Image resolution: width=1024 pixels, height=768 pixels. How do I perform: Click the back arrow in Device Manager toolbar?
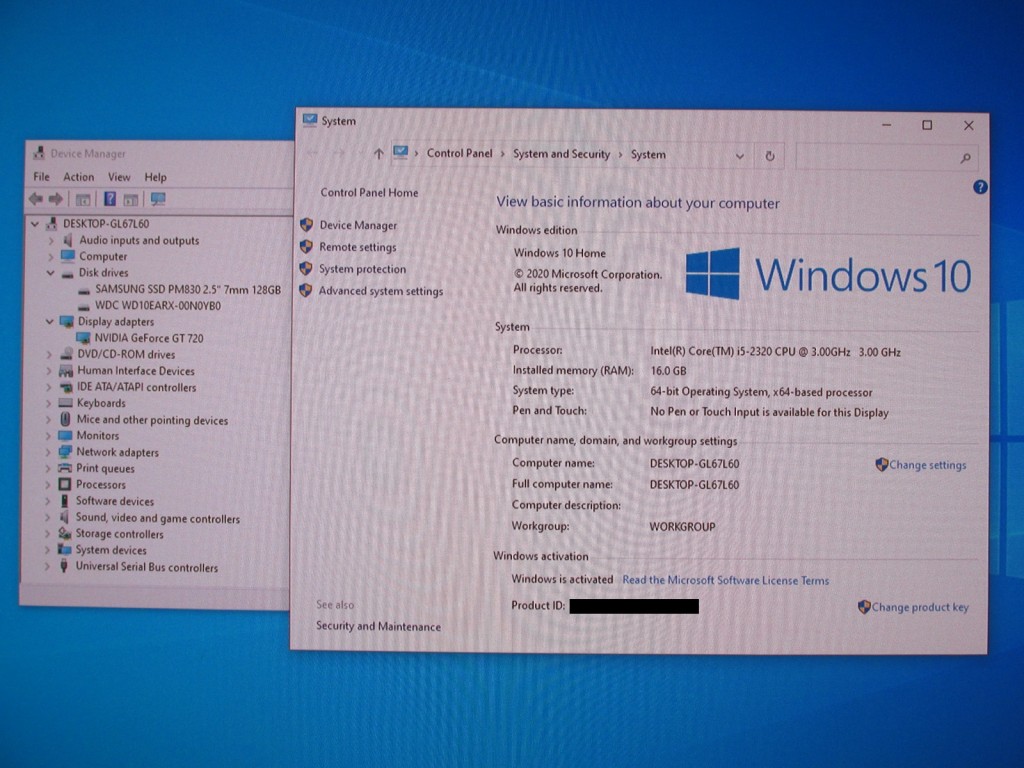[x=36, y=199]
